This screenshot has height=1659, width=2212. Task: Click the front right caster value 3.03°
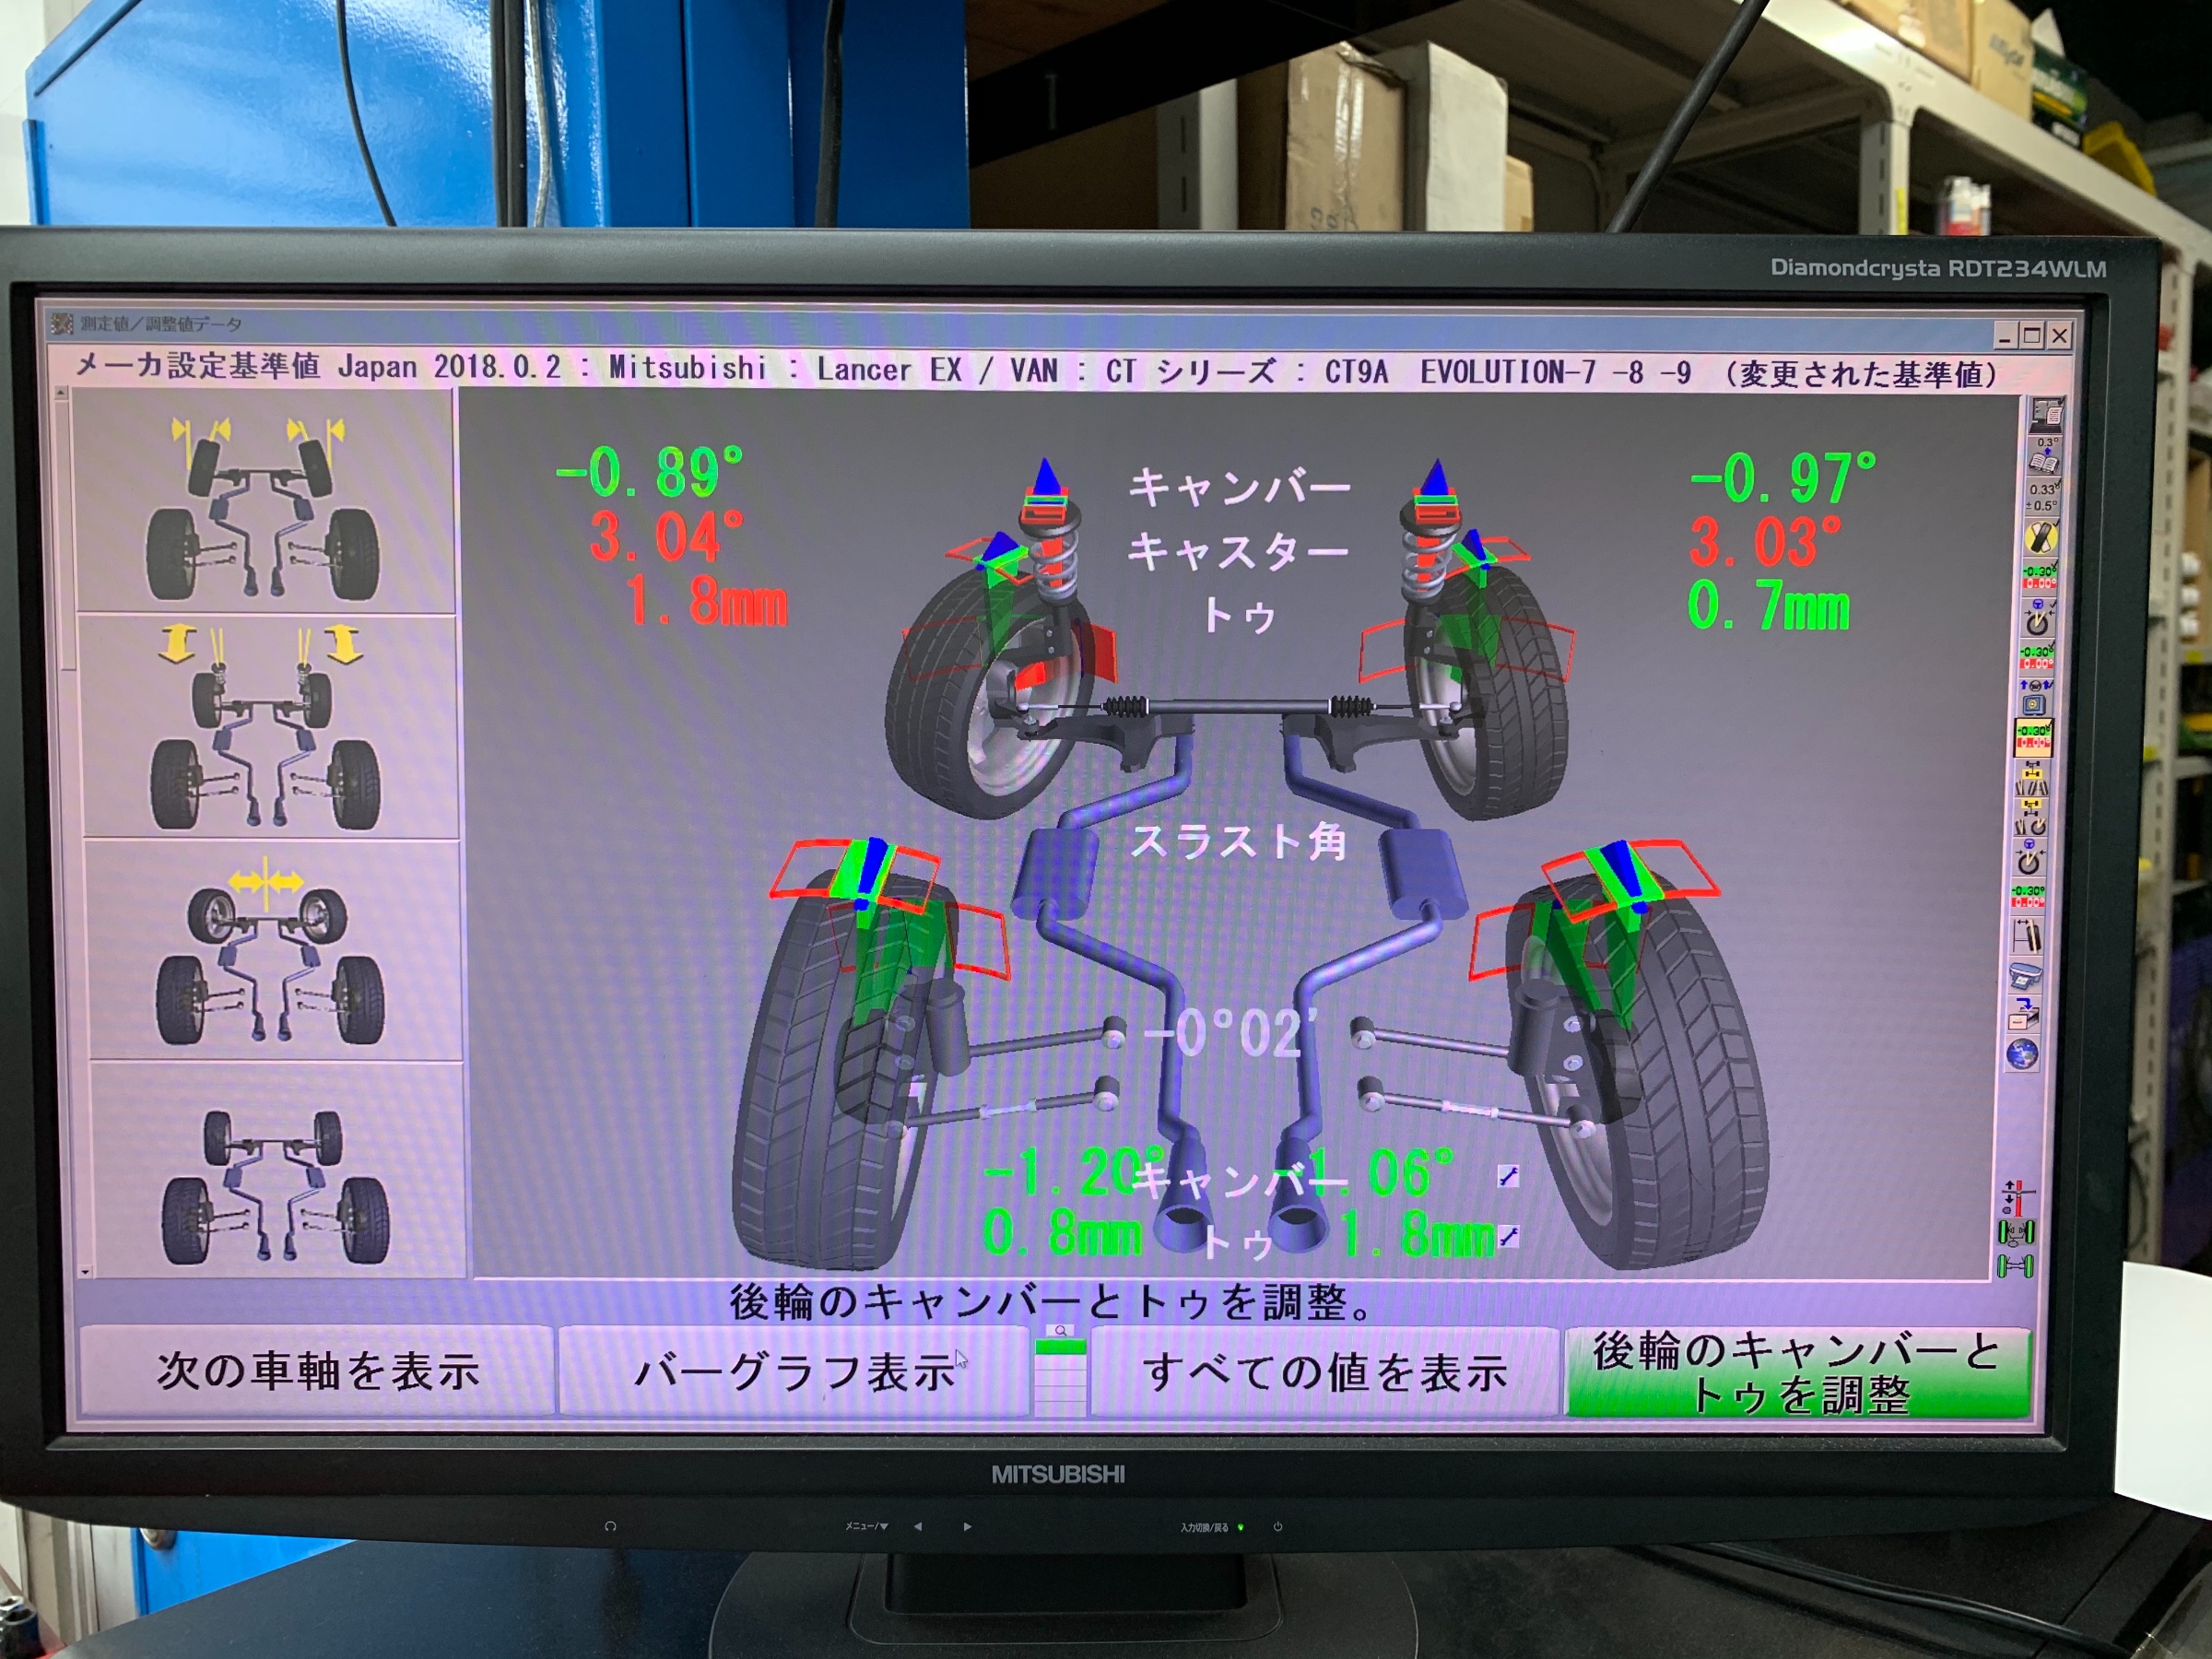tap(1766, 541)
